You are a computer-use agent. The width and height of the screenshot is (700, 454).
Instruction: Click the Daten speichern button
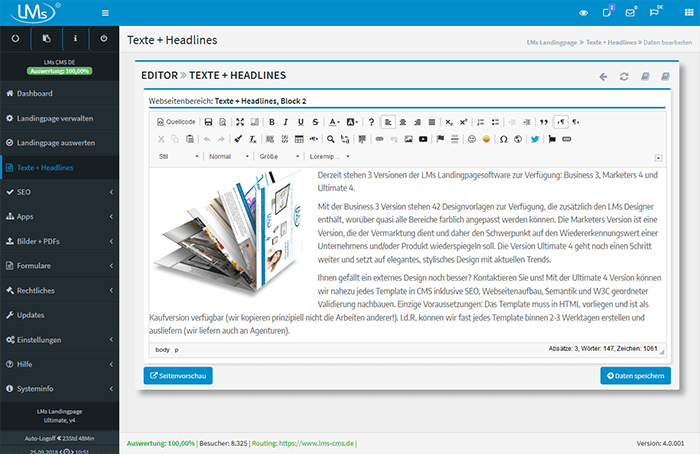(x=635, y=376)
